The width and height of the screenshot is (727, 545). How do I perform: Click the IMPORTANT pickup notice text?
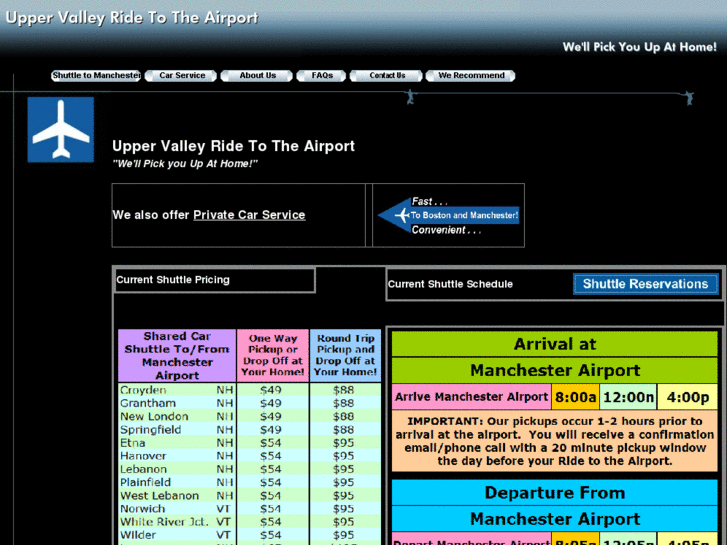555,441
